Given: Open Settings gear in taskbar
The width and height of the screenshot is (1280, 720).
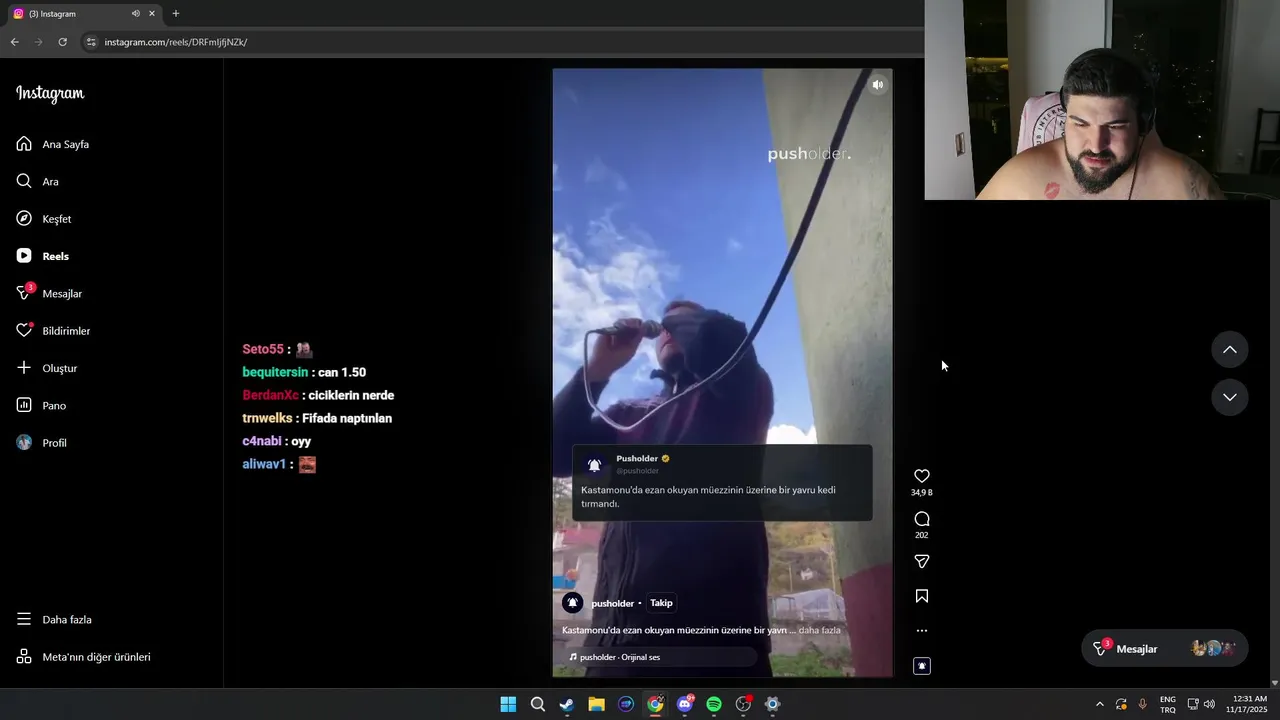Looking at the screenshot, I should click(x=773, y=704).
